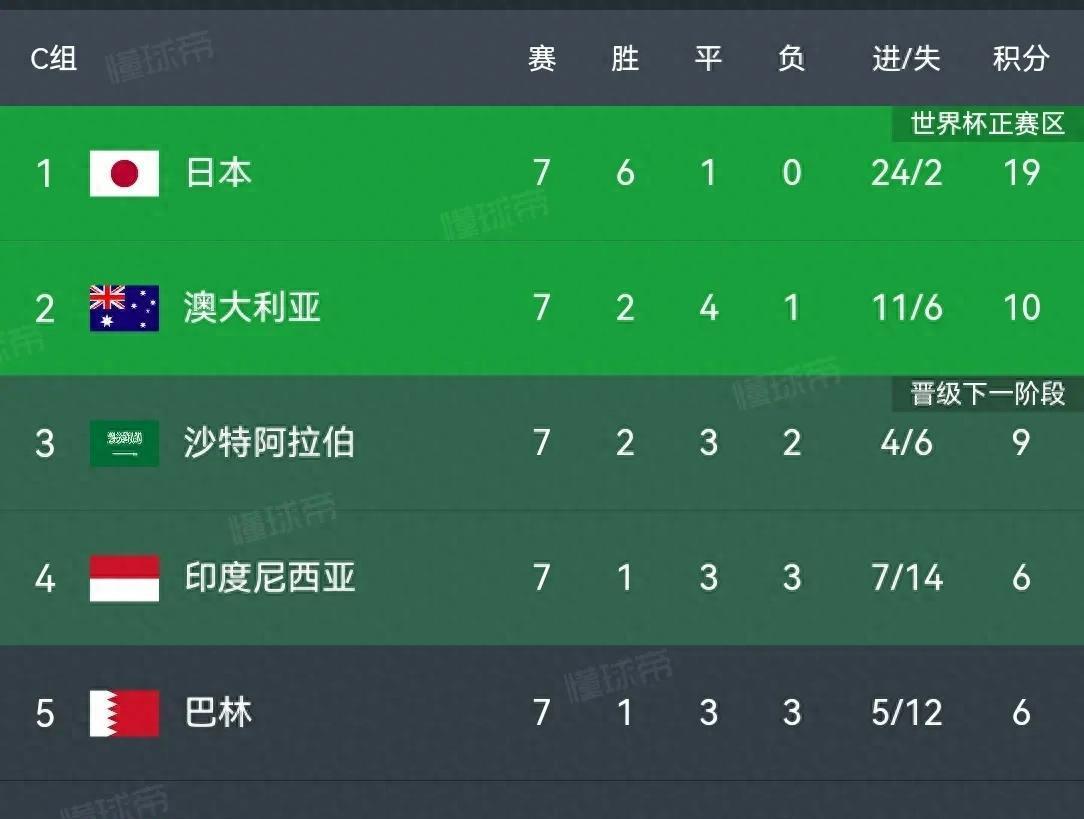This screenshot has height=819, width=1084.
Task: Select the 沙特阿拉伯 team name
Action: coord(269,443)
